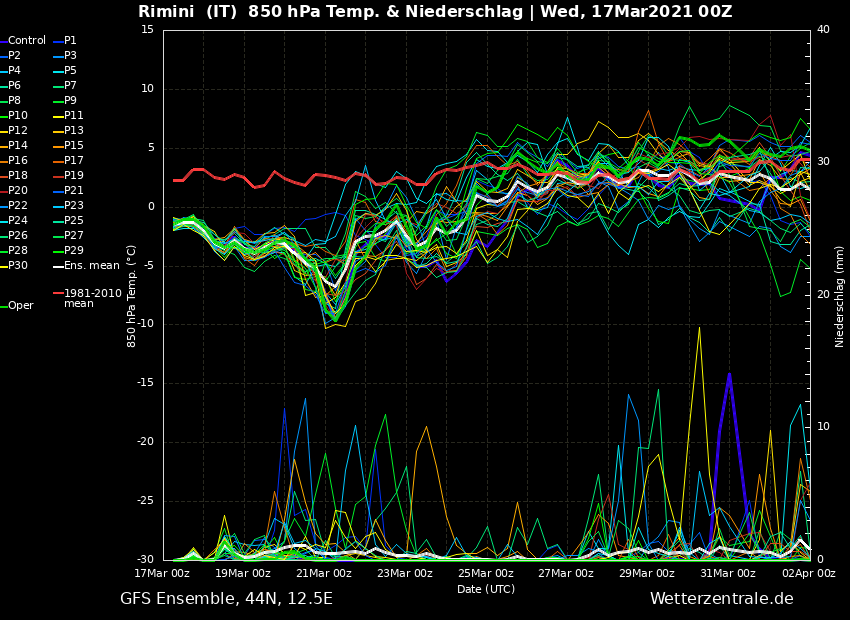Click the P23 legend label
Image resolution: width=850 pixels, height=620 pixels.
(x=74, y=205)
